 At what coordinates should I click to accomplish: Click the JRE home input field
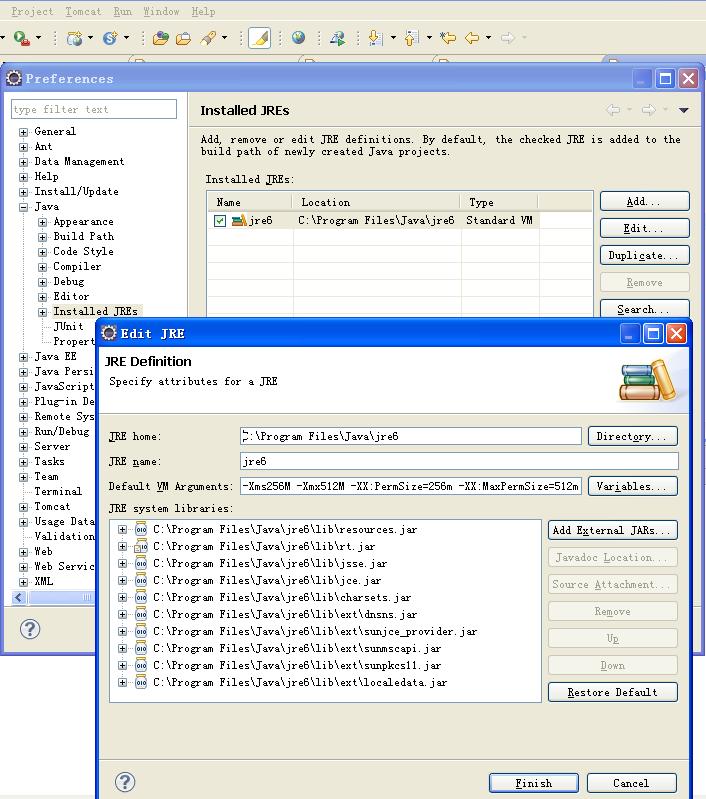[x=411, y=436]
